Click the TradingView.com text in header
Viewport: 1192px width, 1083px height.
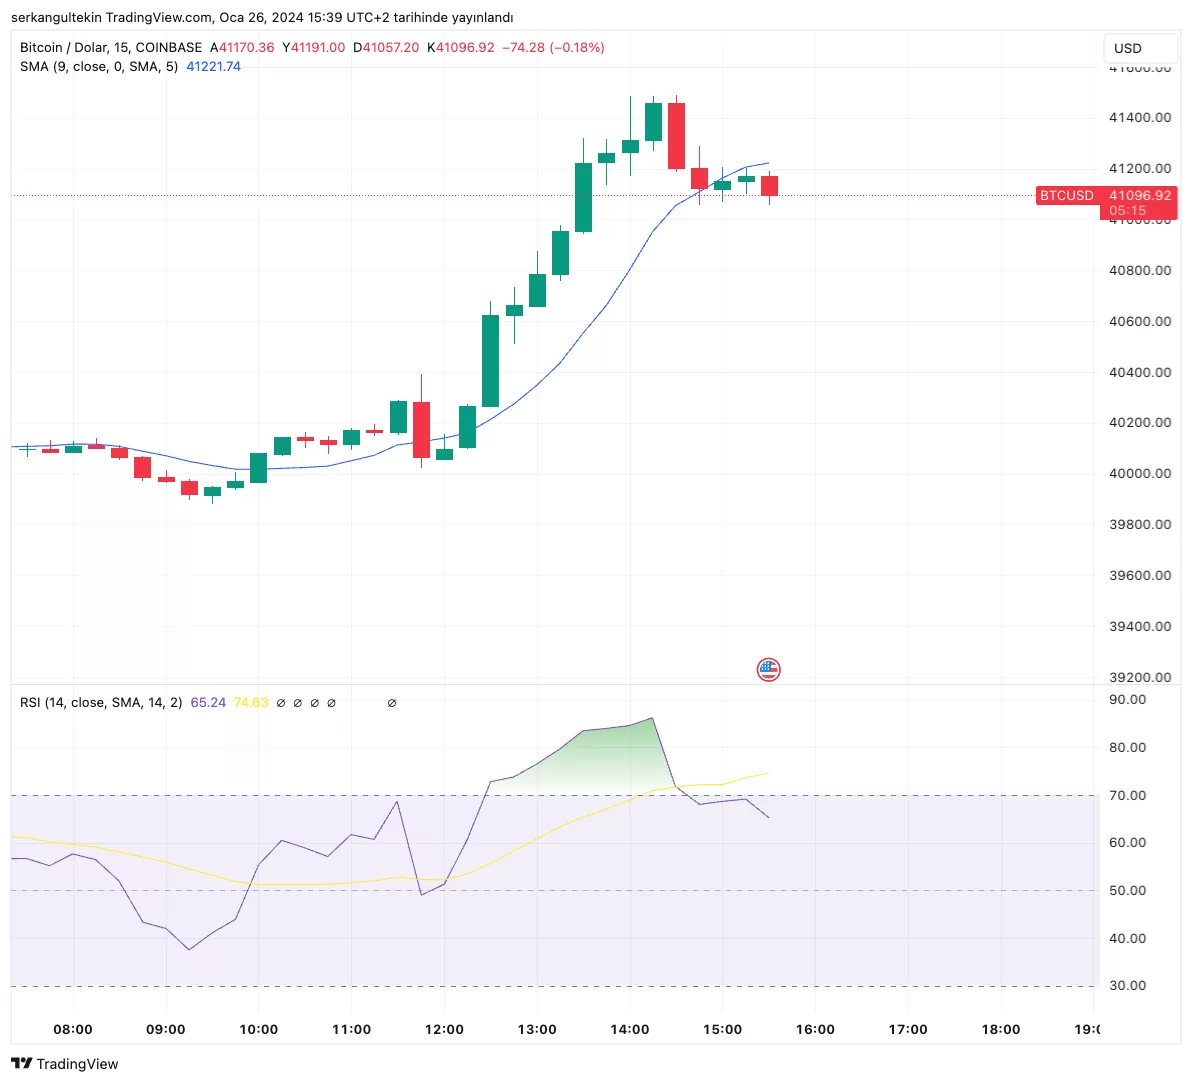pyautogui.click(x=159, y=17)
